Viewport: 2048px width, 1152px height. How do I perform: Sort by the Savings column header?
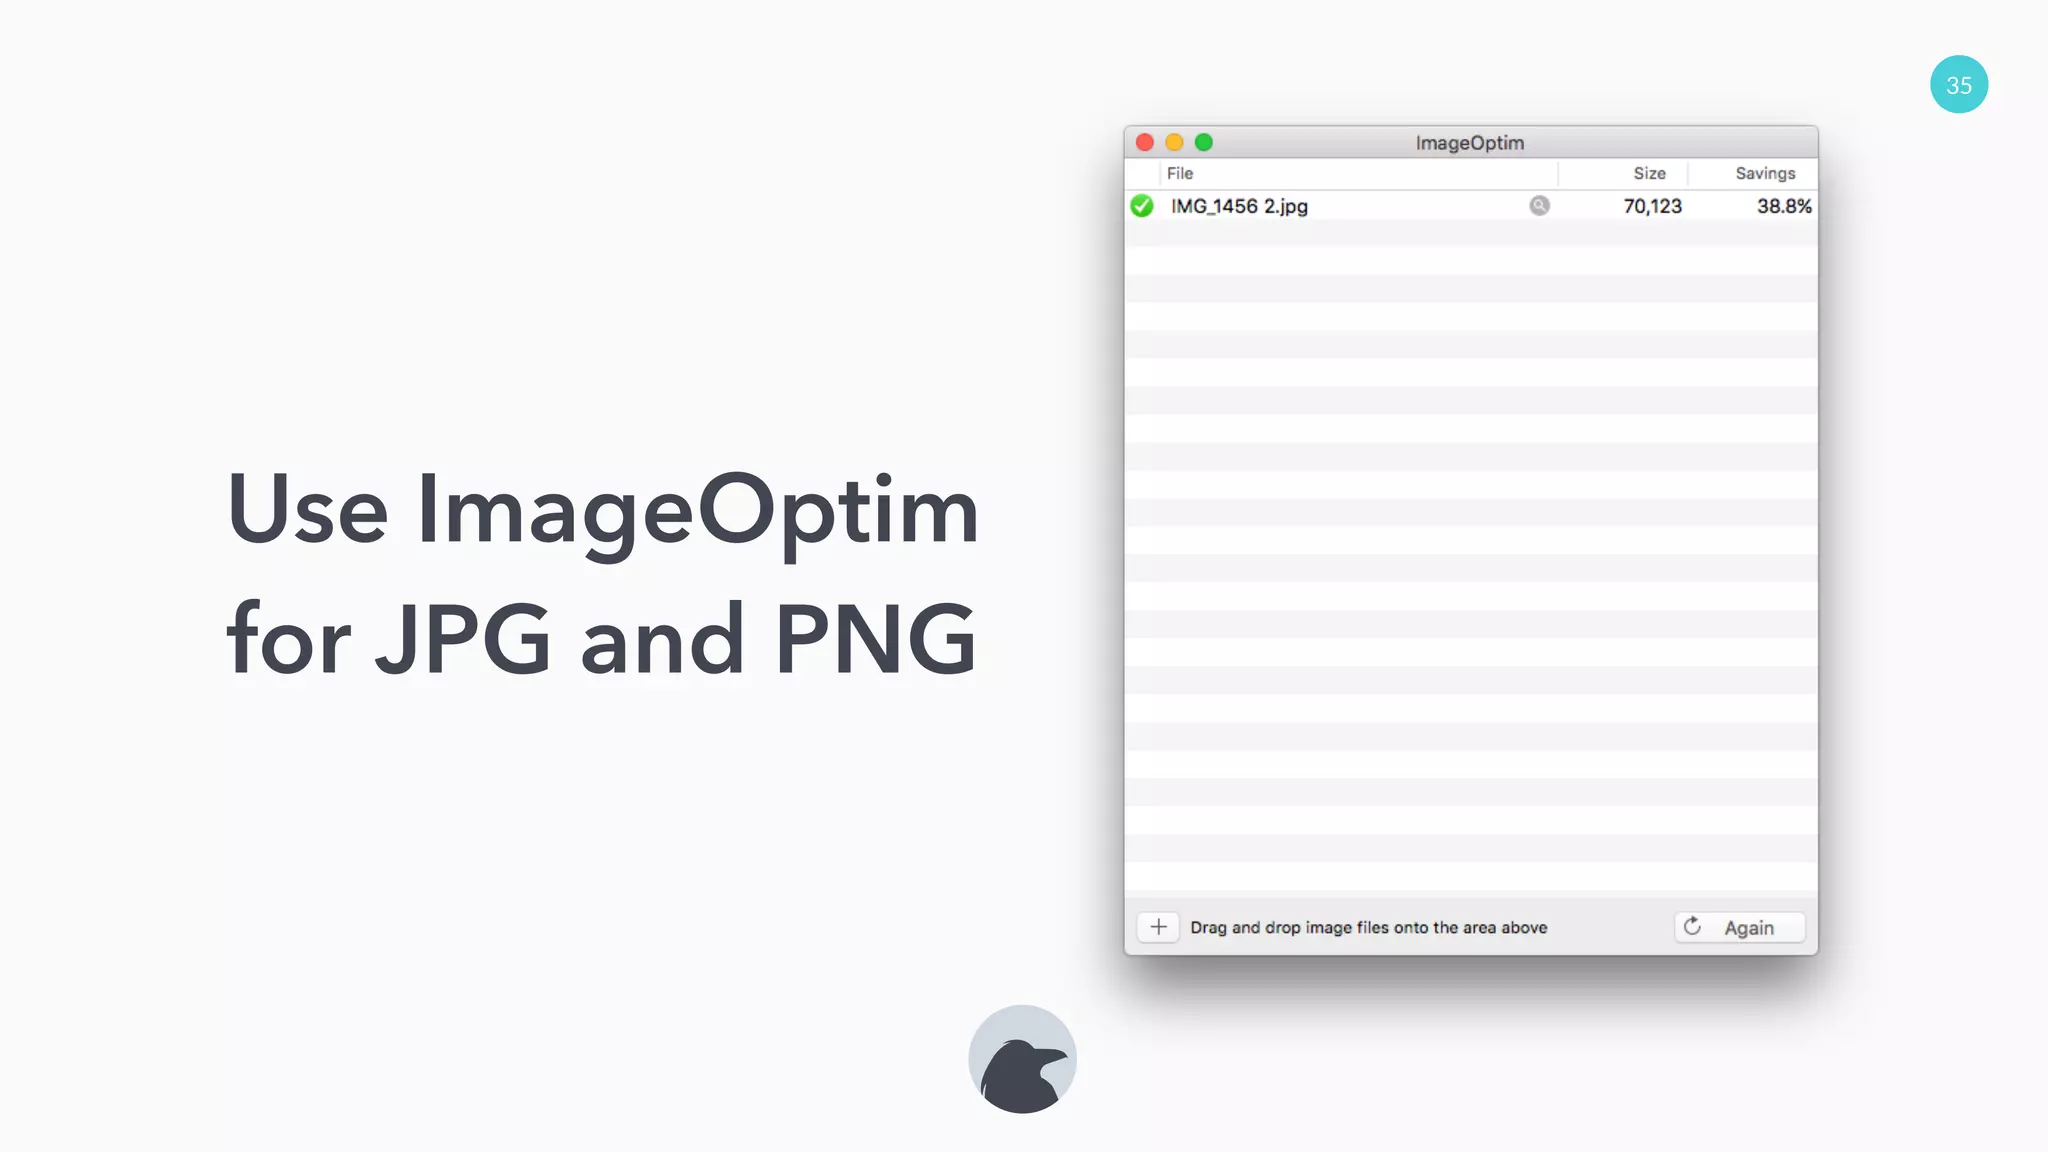(x=1753, y=173)
